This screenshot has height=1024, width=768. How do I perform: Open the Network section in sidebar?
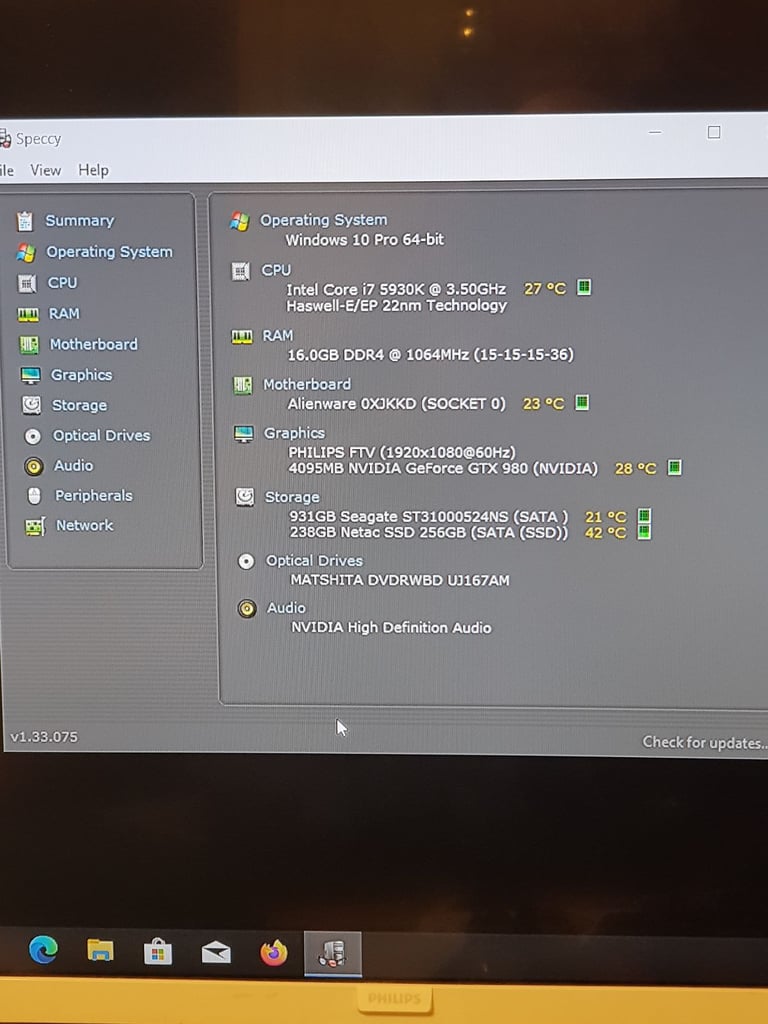tap(84, 526)
